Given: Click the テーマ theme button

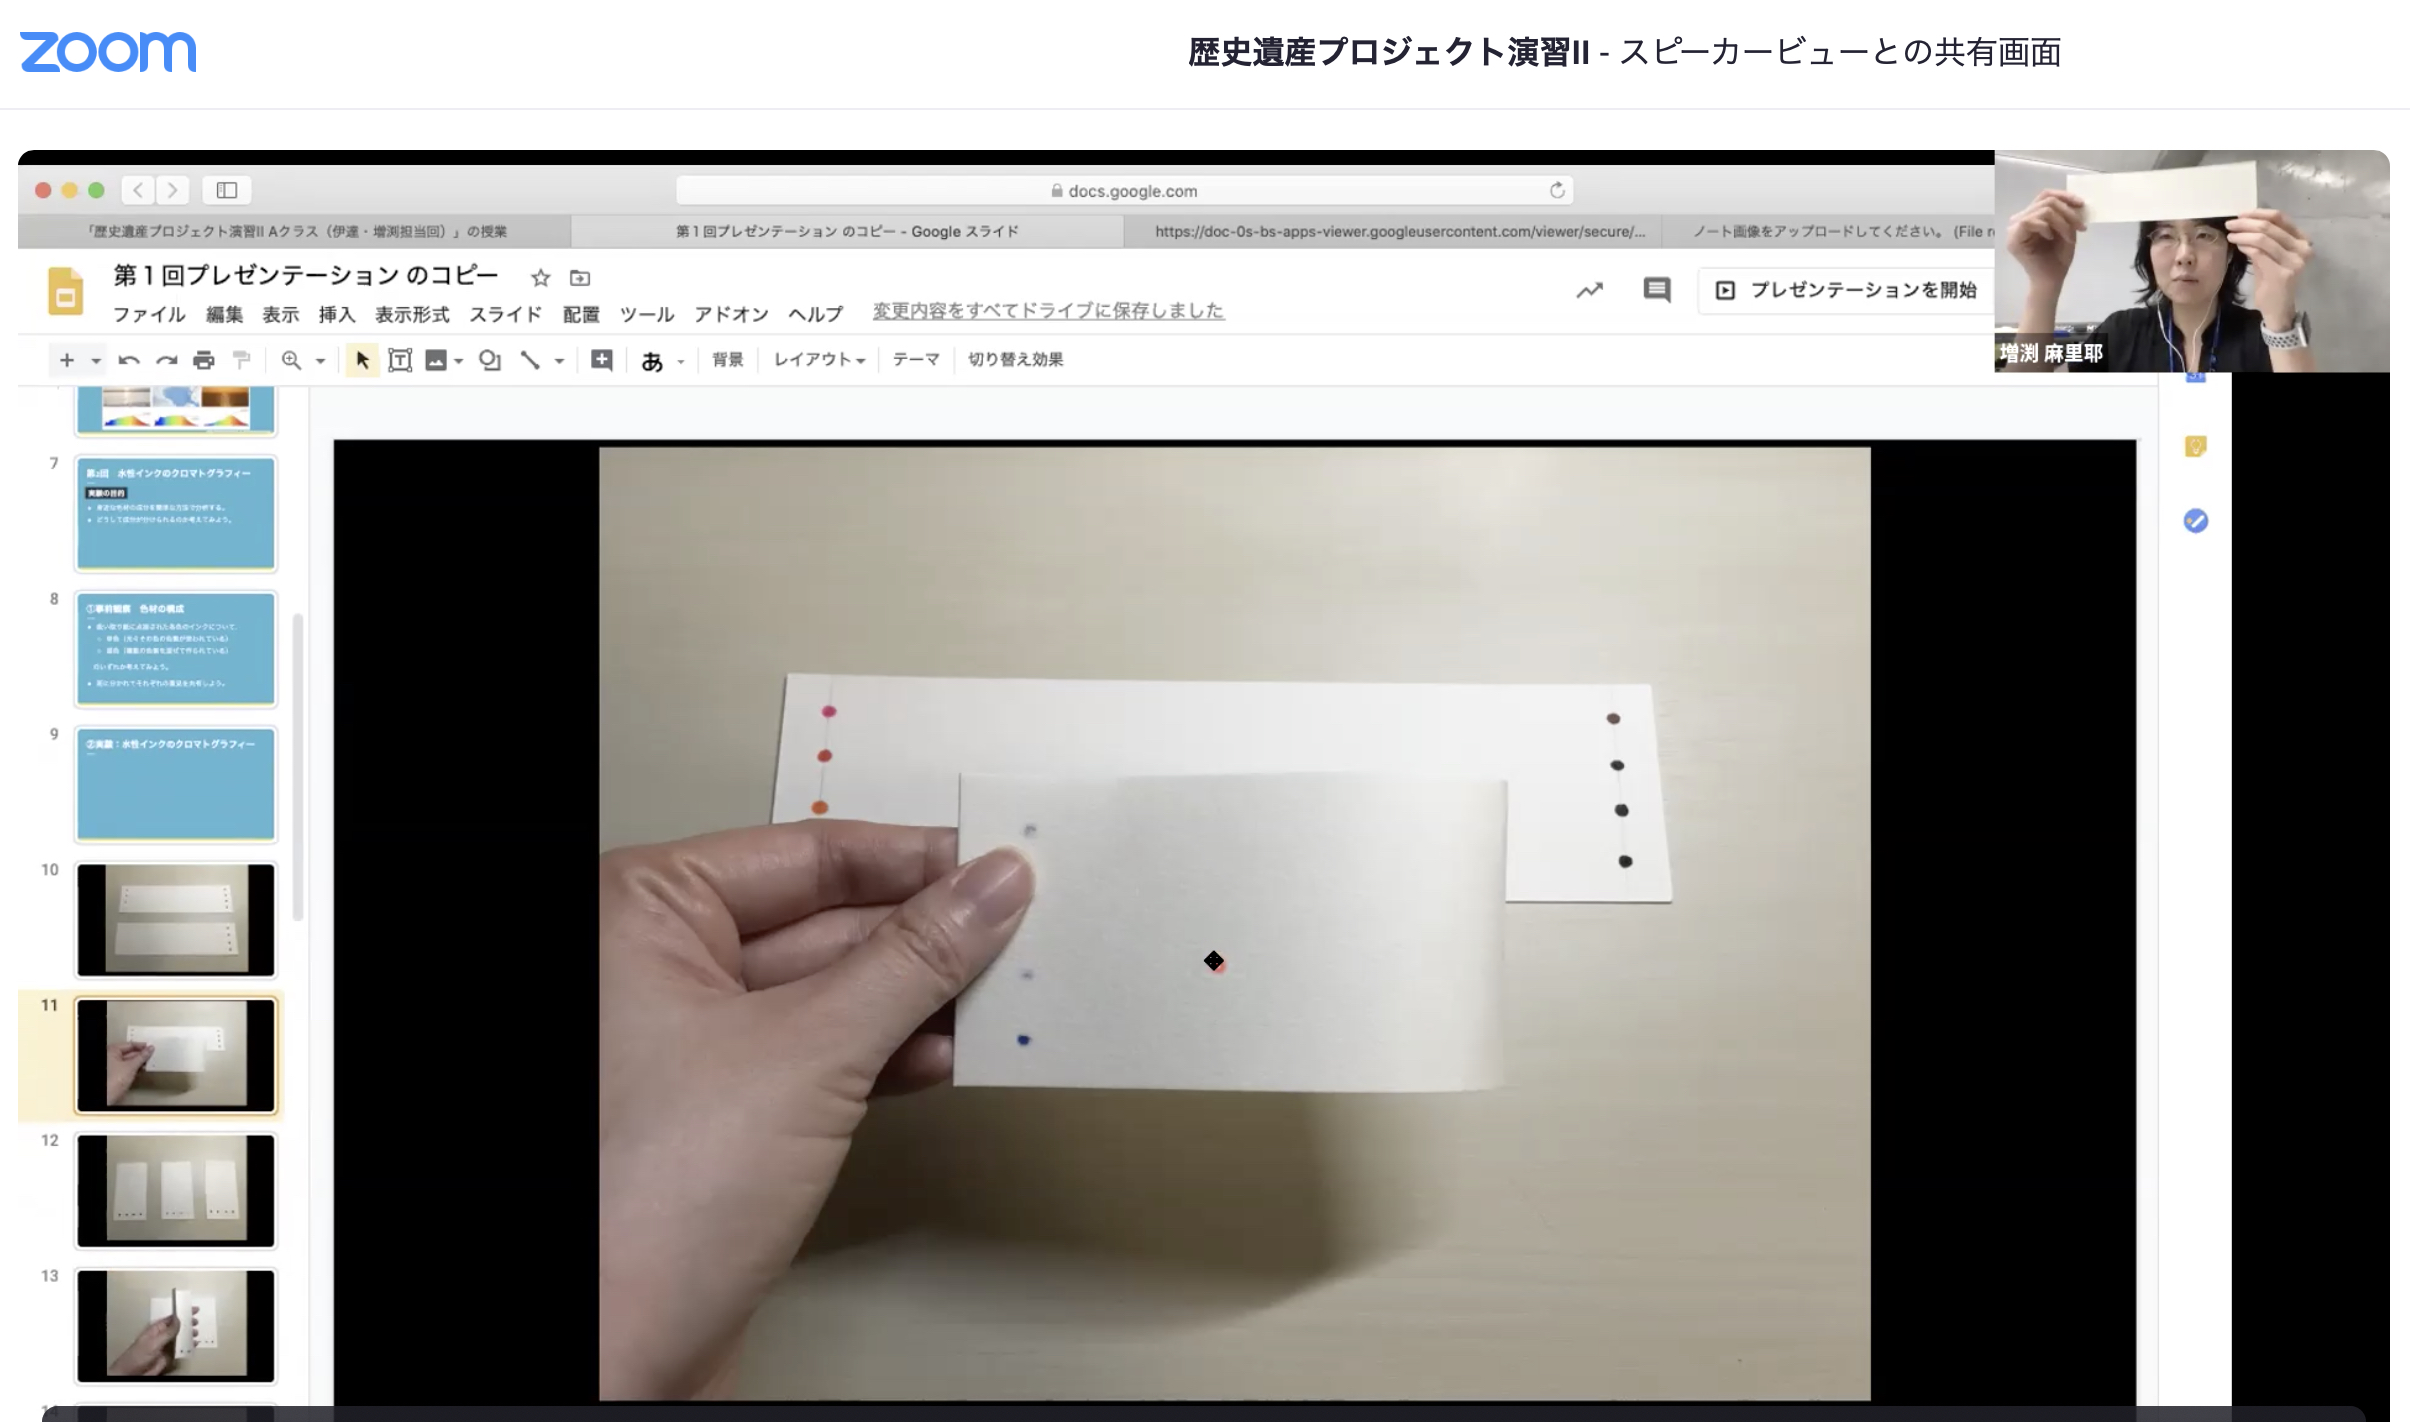Looking at the screenshot, I should (916, 360).
